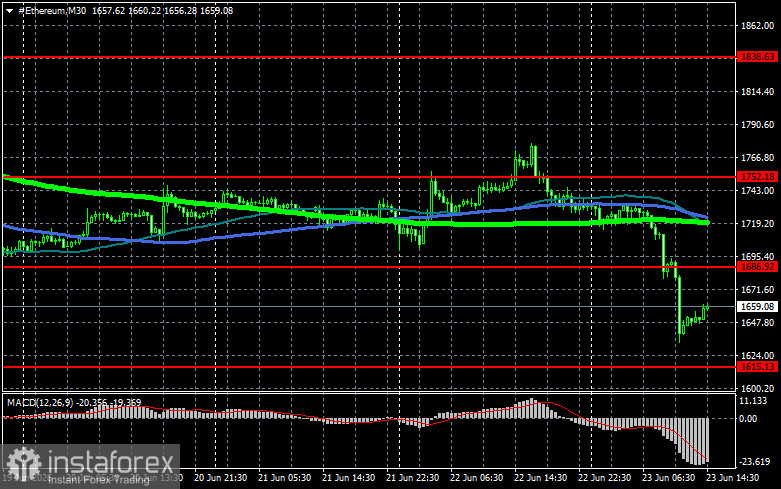The width and height of the screenshot is (781, 489).
Task: Click the 1671.60 price scale value
Action: (x=758, y=289)
